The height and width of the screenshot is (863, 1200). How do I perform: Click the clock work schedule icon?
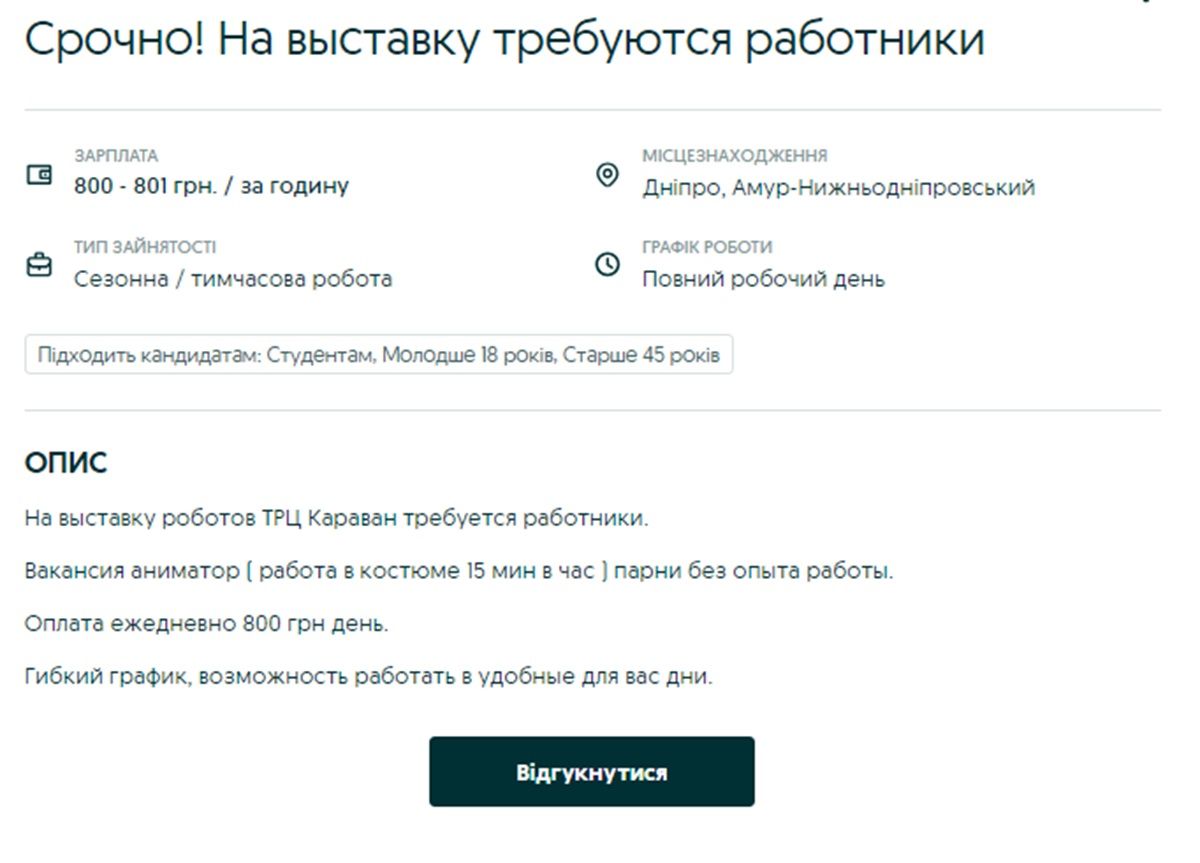(607, 265)
